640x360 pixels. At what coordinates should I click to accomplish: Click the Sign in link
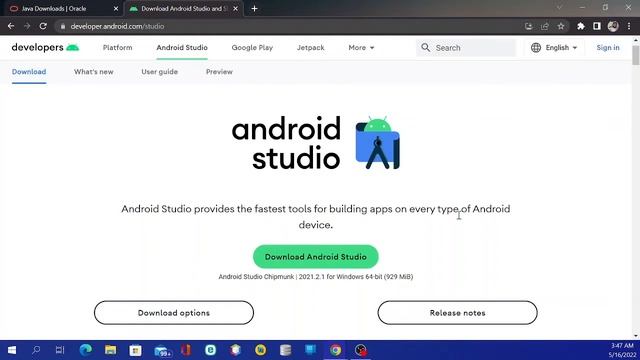tap(608, 47)
